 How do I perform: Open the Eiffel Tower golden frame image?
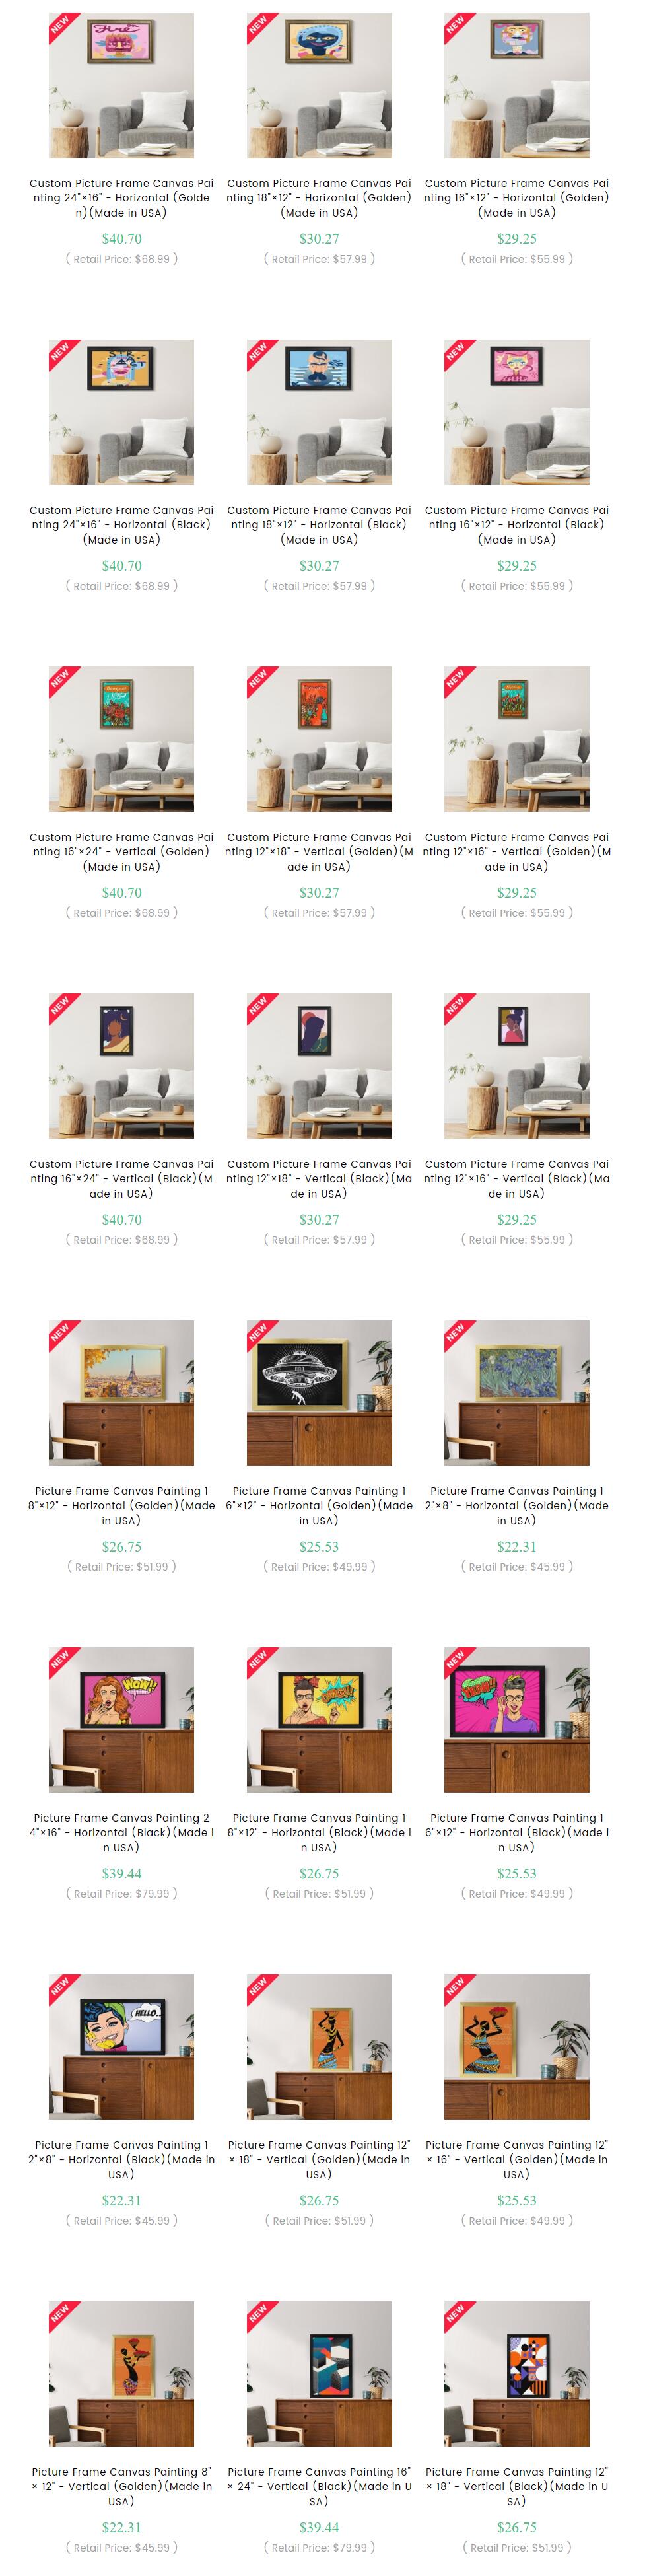click(x=121, y=1393)
